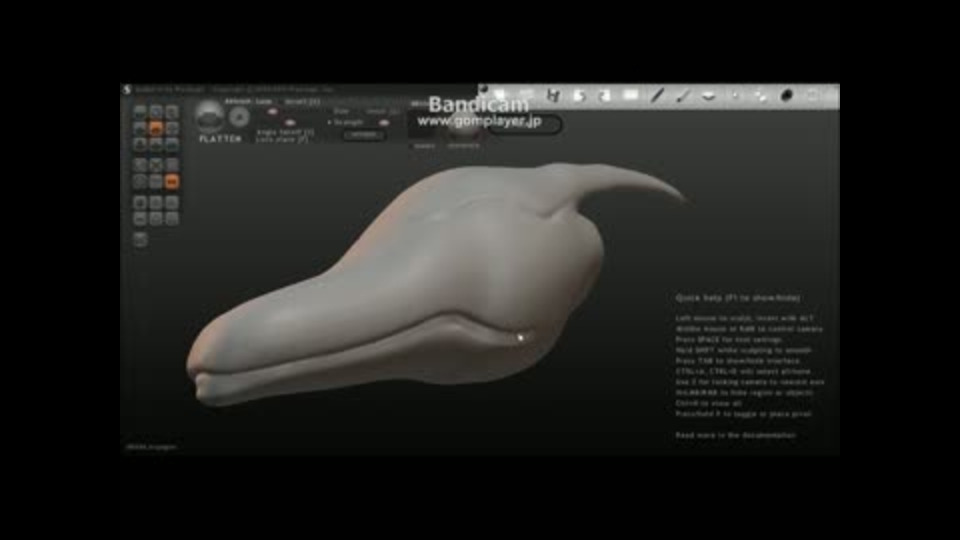Image resolution: width=960 pixels, height=540 pixels.
Task: Click the Strength slider knob
Action: click(x=384, y=122)
